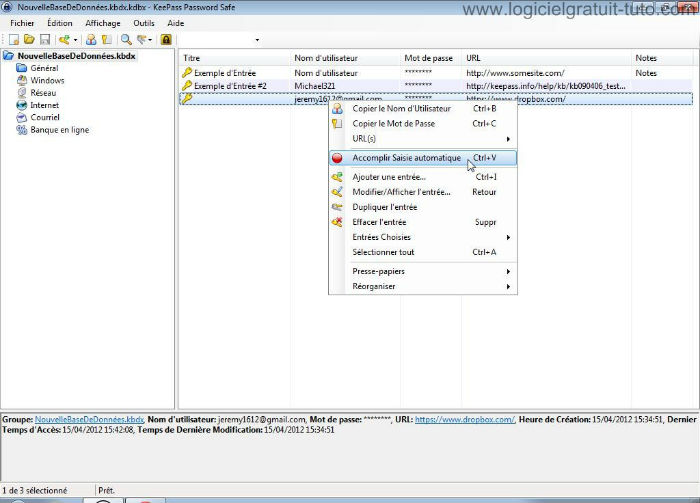700x503 pixels.
Task: Click the Général folder icon
Action: (x=21, y=68)
